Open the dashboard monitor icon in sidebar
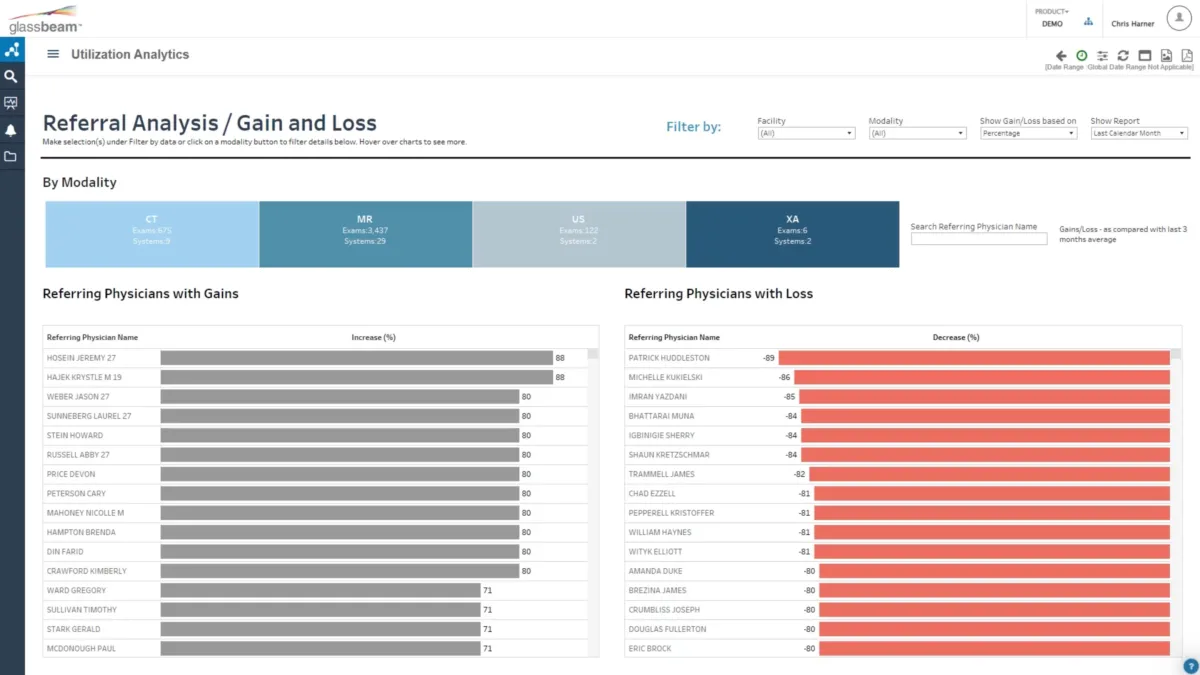Screen dimensions: 1200x675 point(12,103)
